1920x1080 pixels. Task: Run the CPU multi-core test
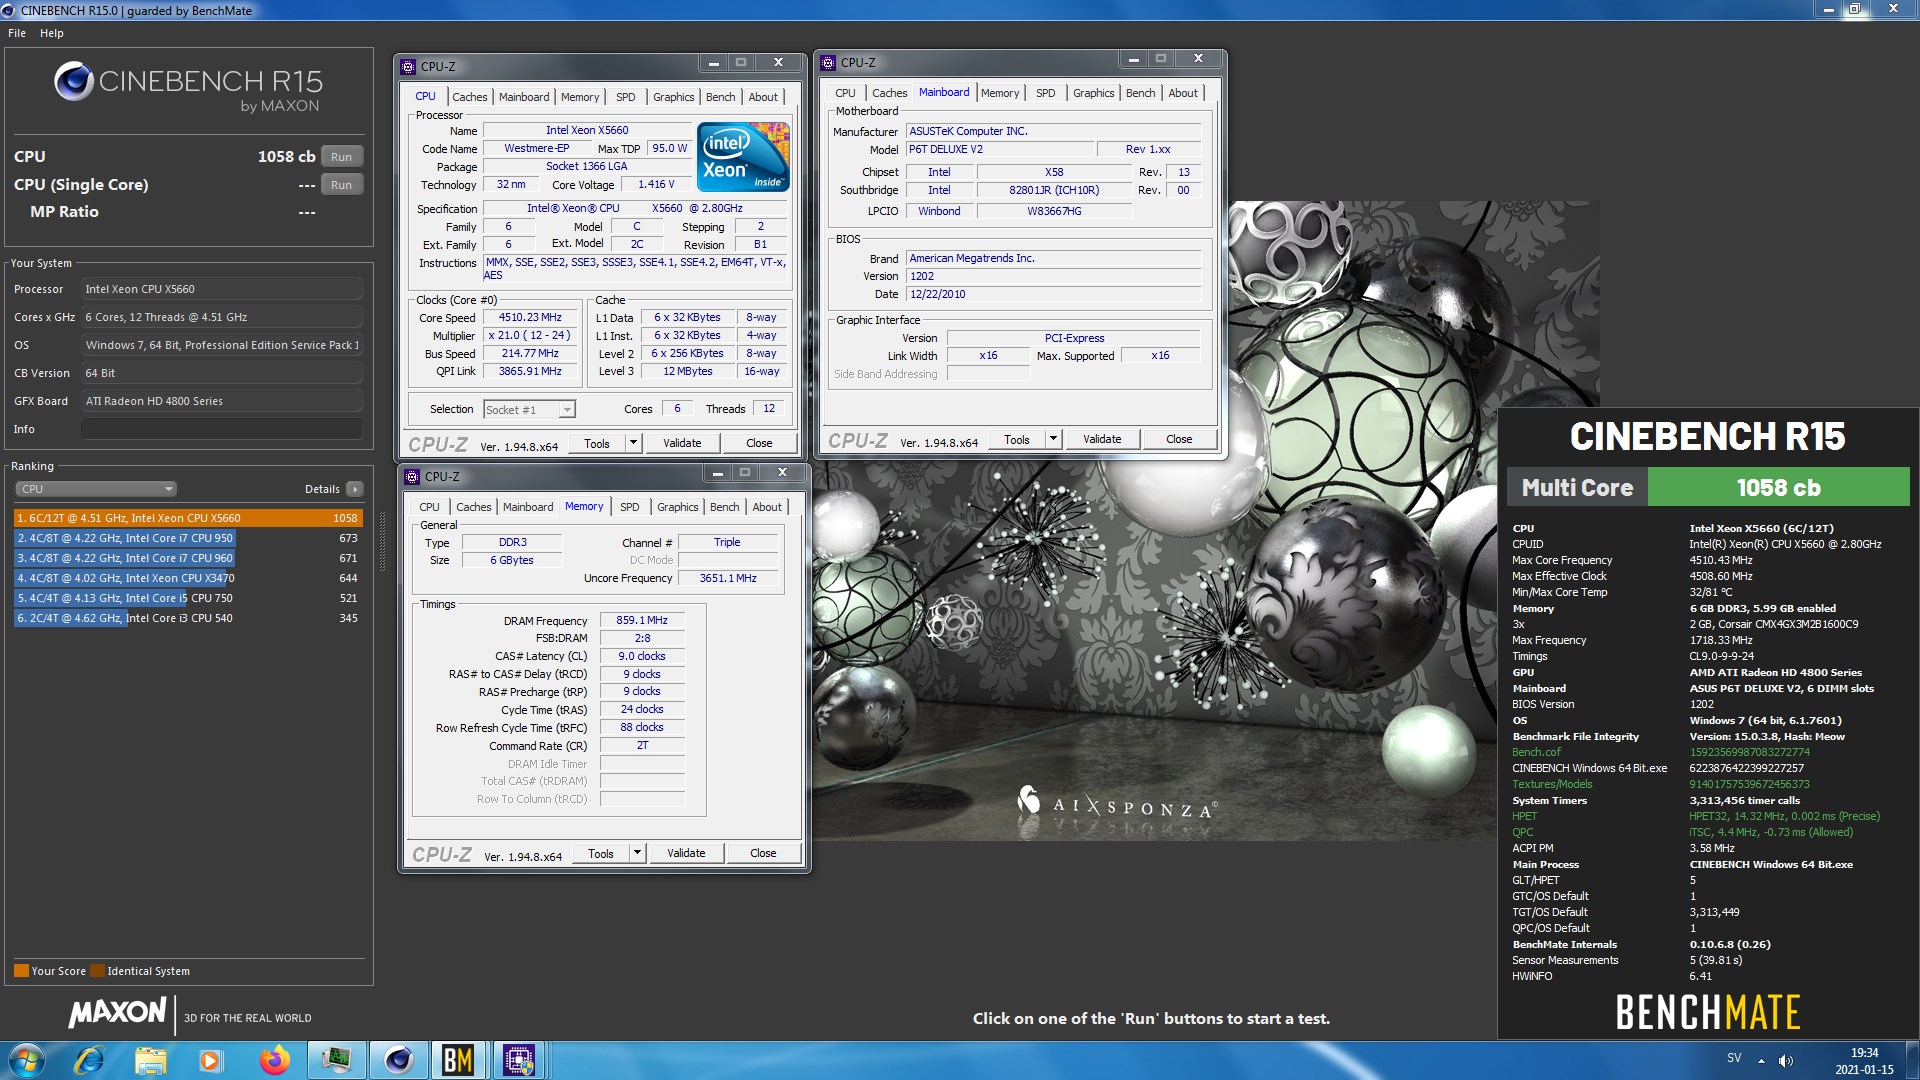point(341,157)
